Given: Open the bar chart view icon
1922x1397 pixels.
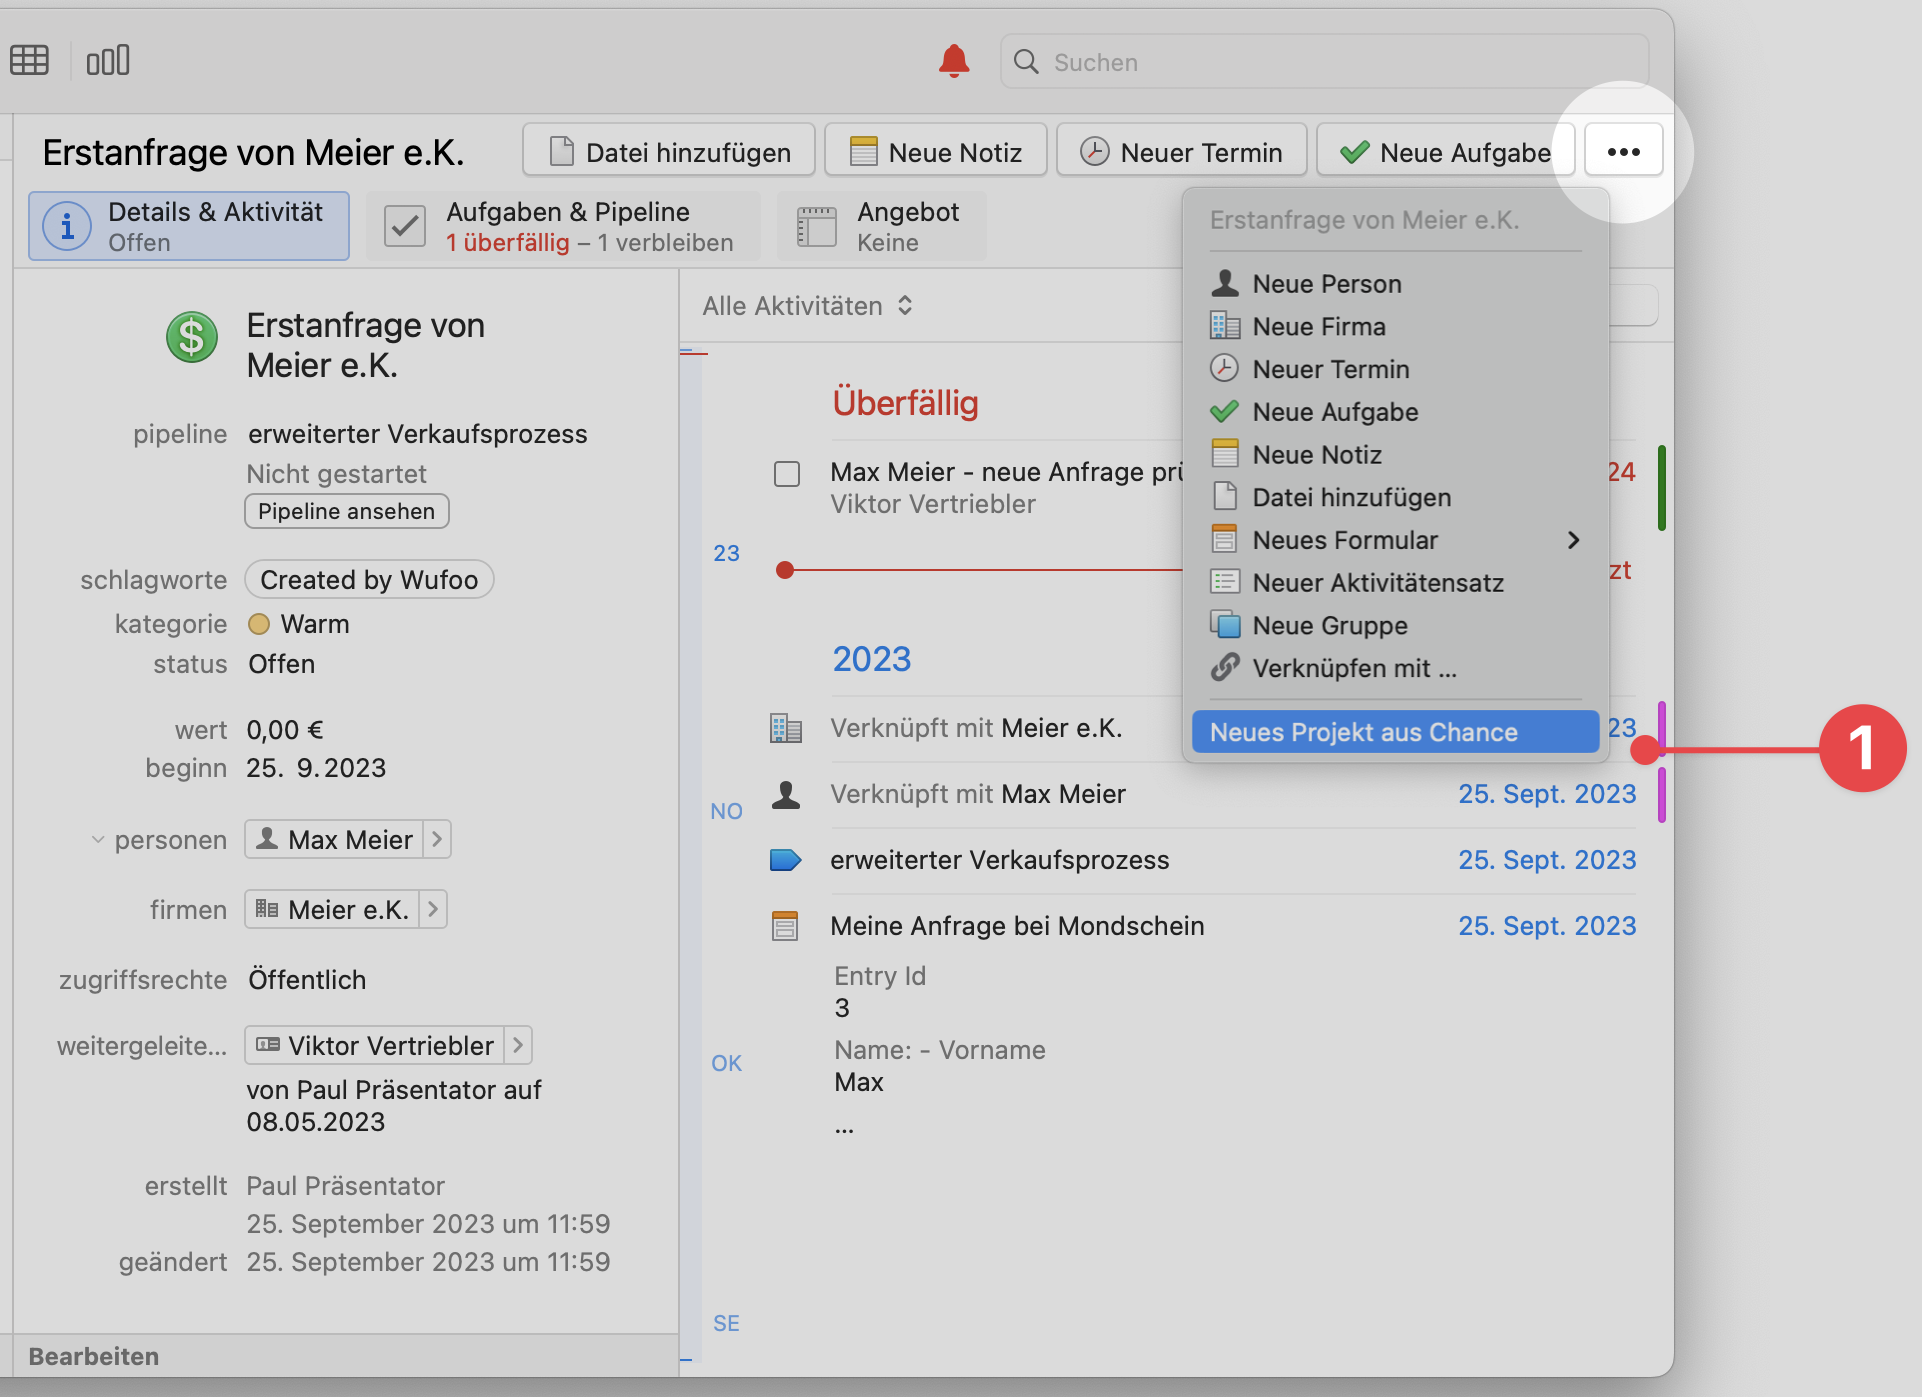Looking at the screenshot, I should (x=108, y=61).
